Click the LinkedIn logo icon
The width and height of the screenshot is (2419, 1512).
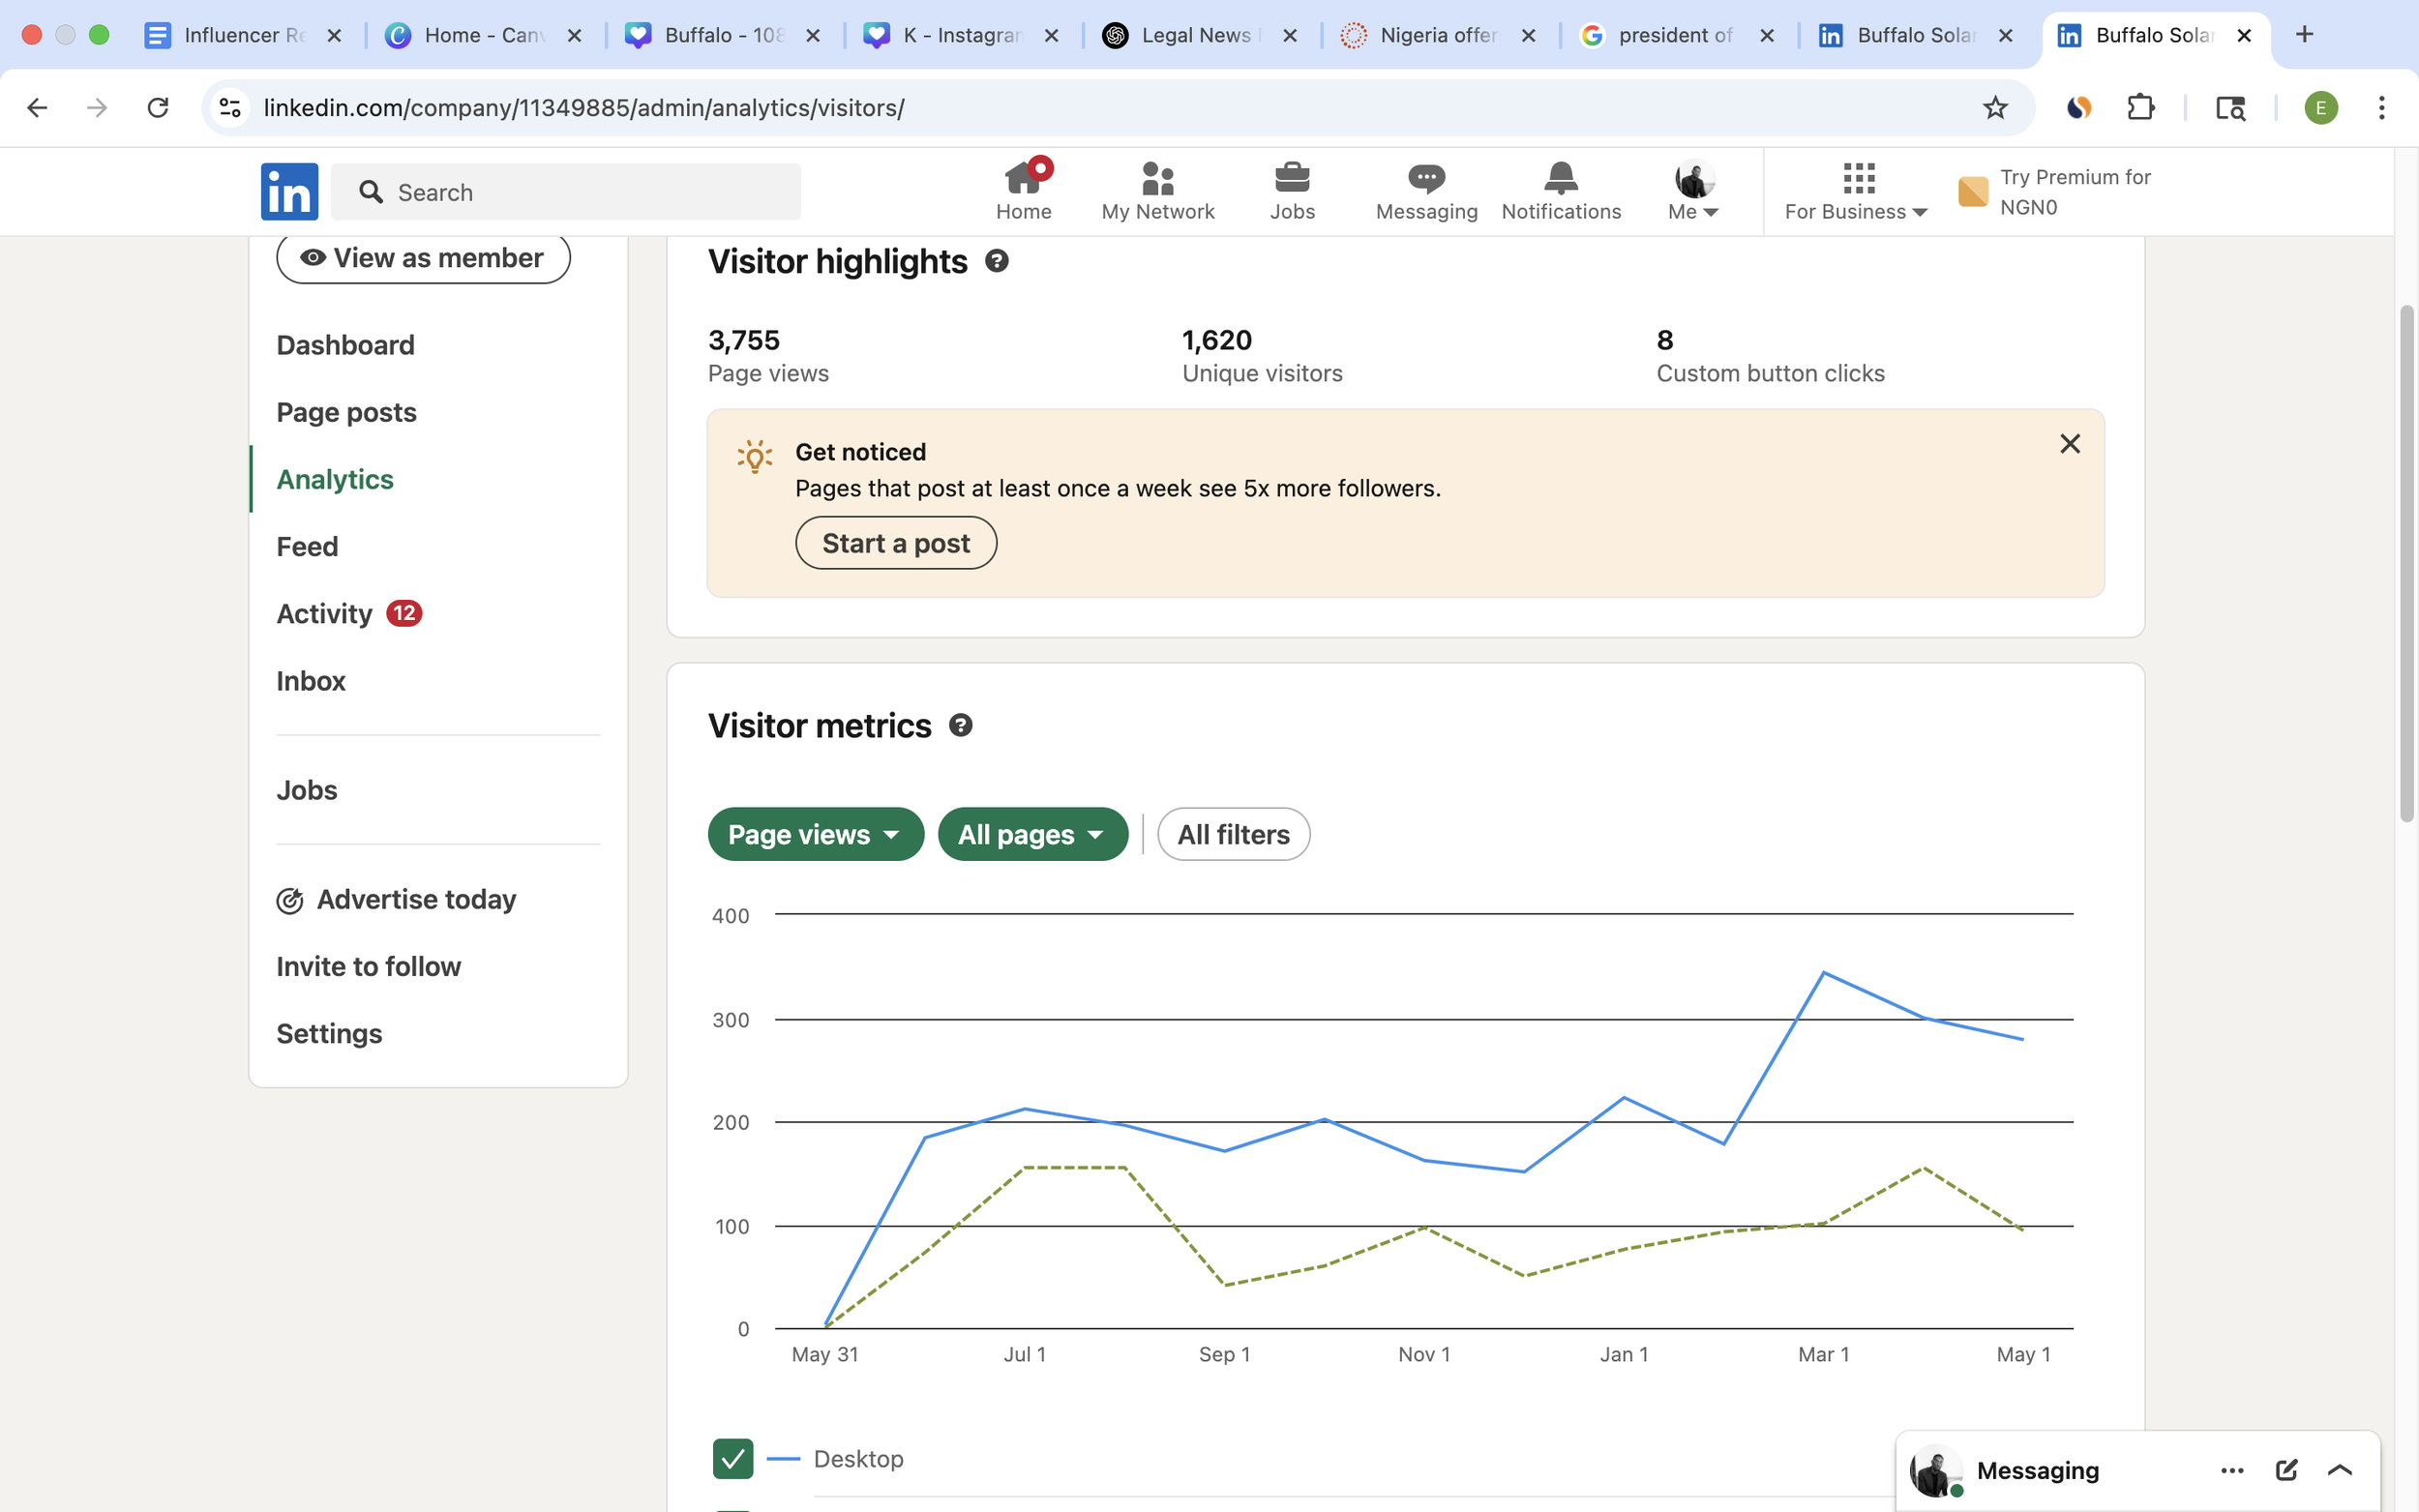289,191
